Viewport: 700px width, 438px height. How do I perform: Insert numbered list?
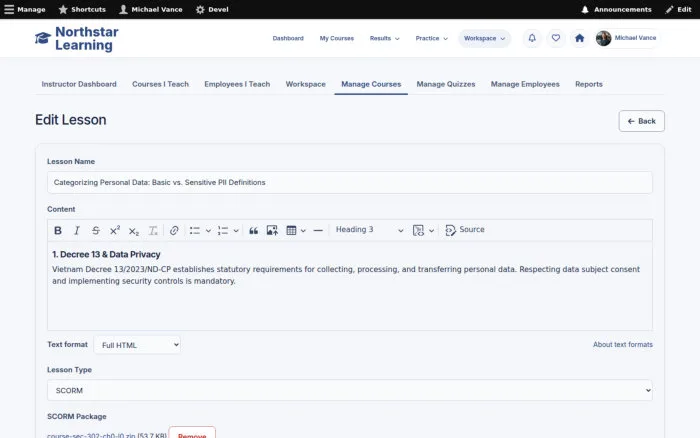[x=223, y=230]
